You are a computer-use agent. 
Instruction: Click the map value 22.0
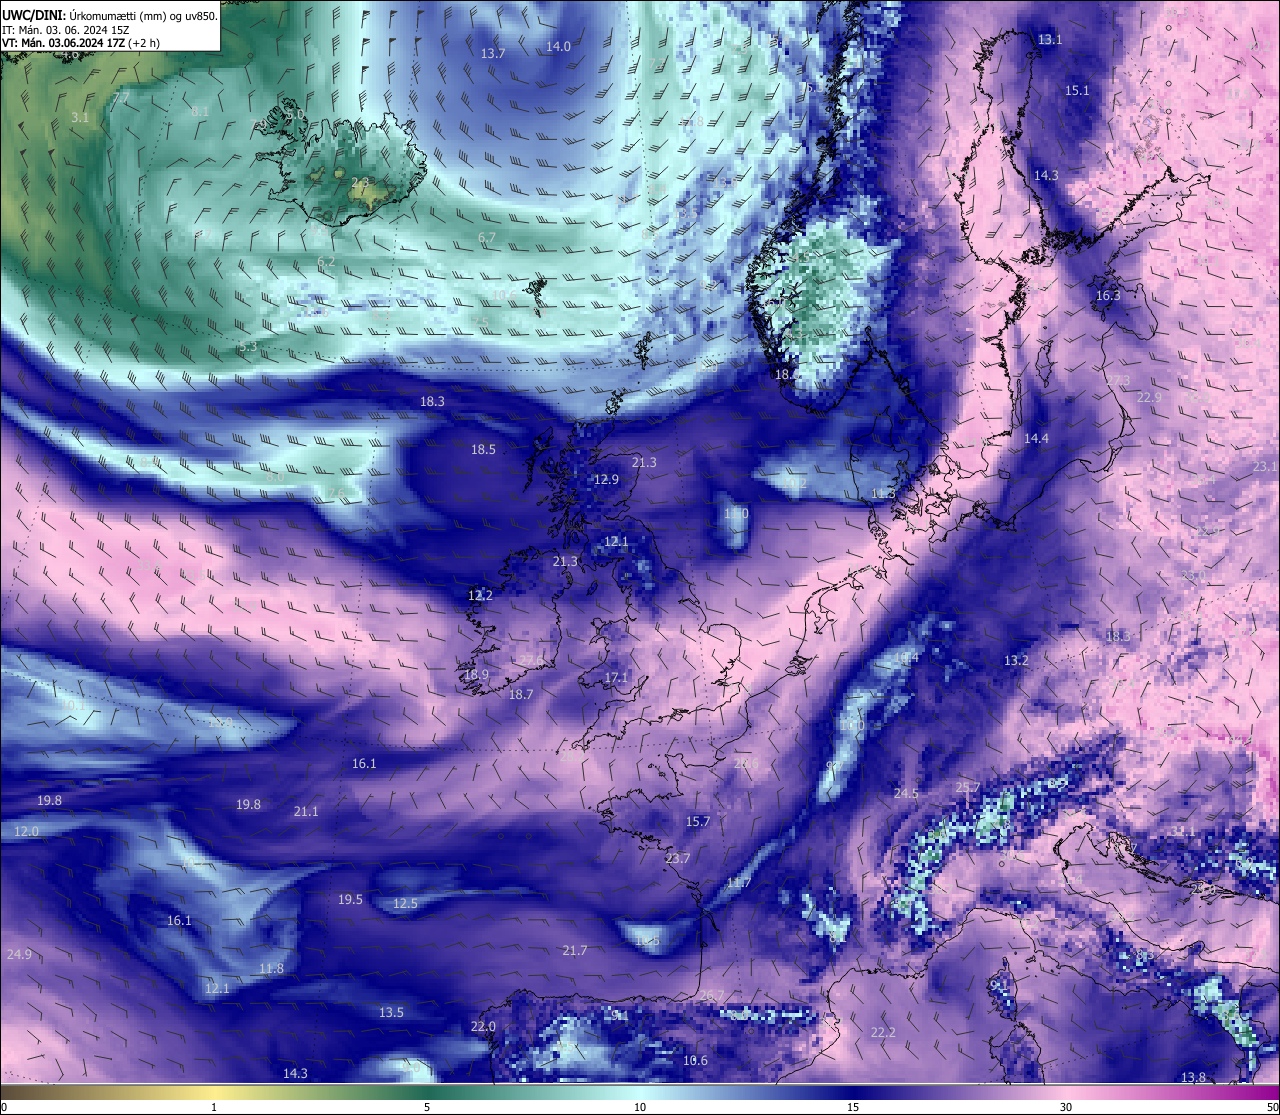point(482,1026)
